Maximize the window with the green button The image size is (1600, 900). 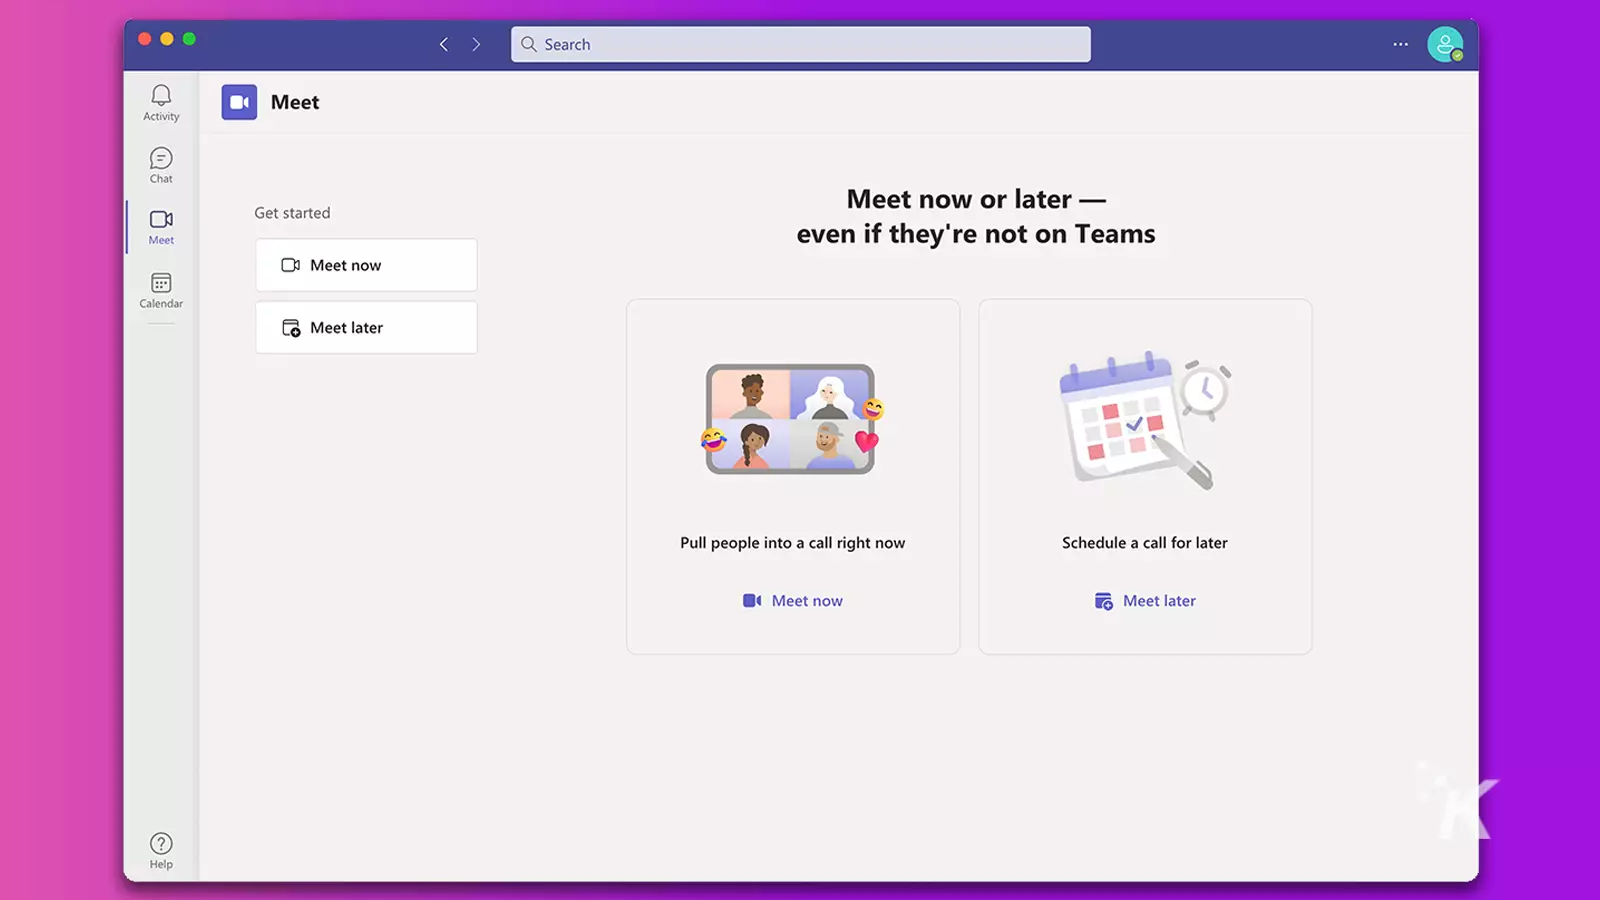coord(189,39)
